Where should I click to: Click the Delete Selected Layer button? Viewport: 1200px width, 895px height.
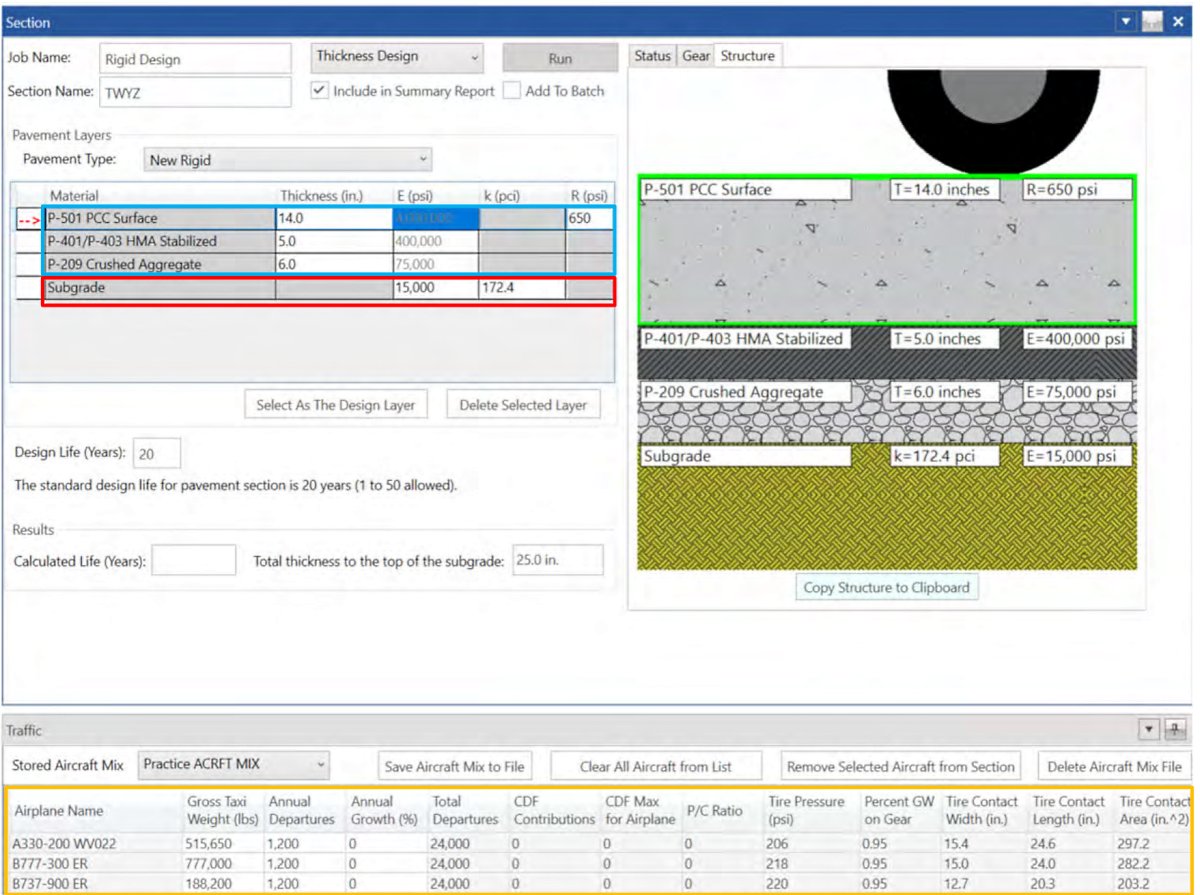point(524,405)
